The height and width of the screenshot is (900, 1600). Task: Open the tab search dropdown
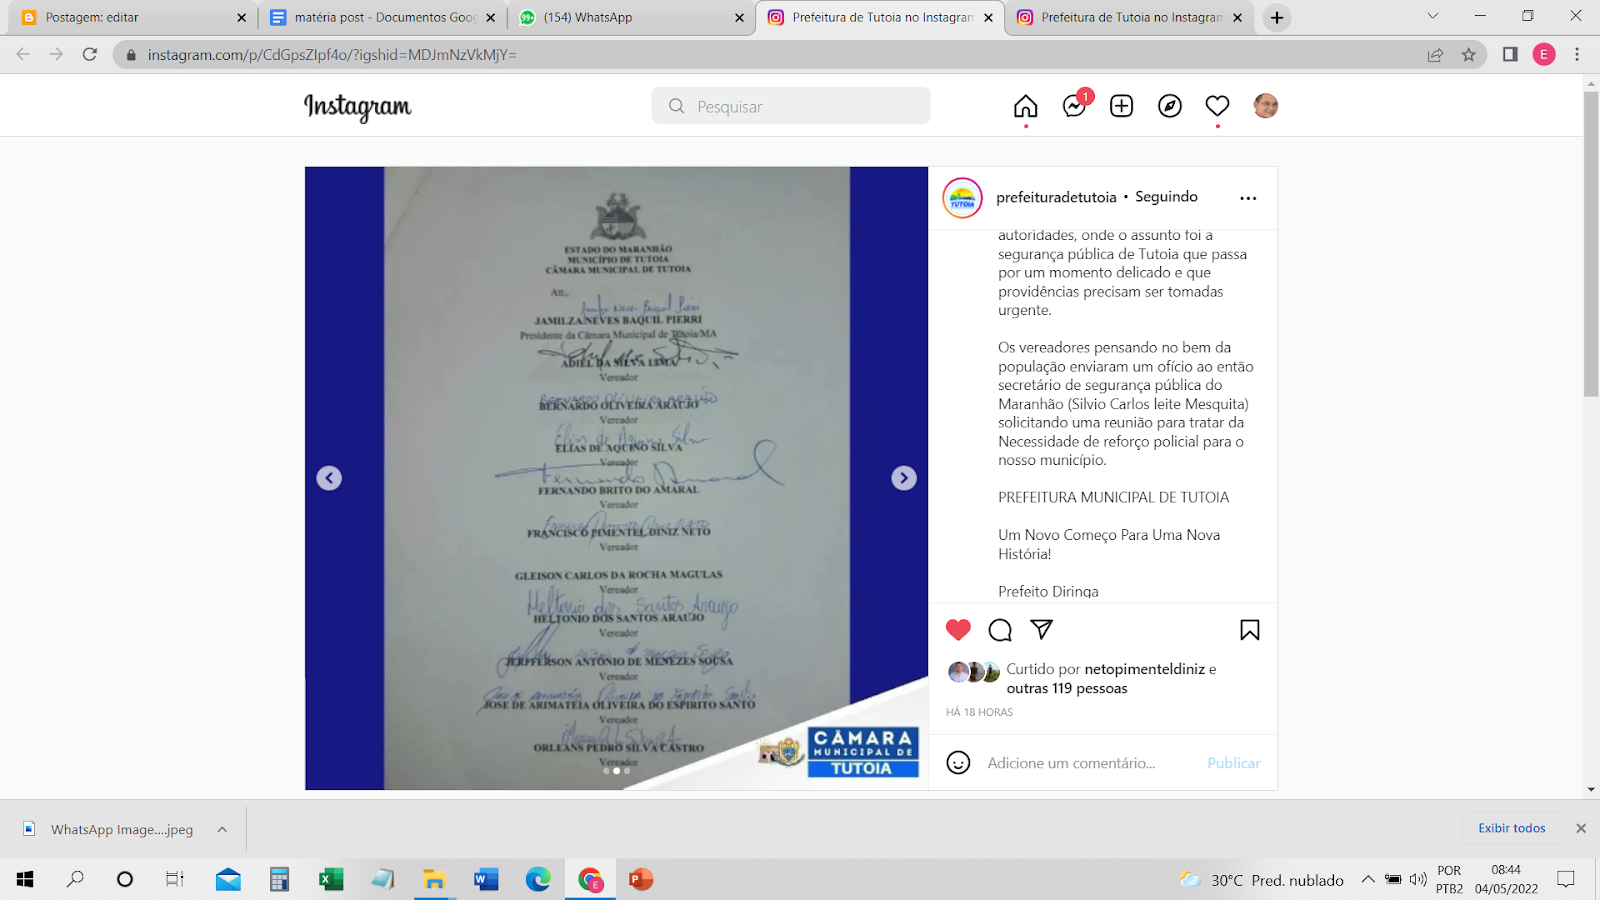coord(1432,16)
